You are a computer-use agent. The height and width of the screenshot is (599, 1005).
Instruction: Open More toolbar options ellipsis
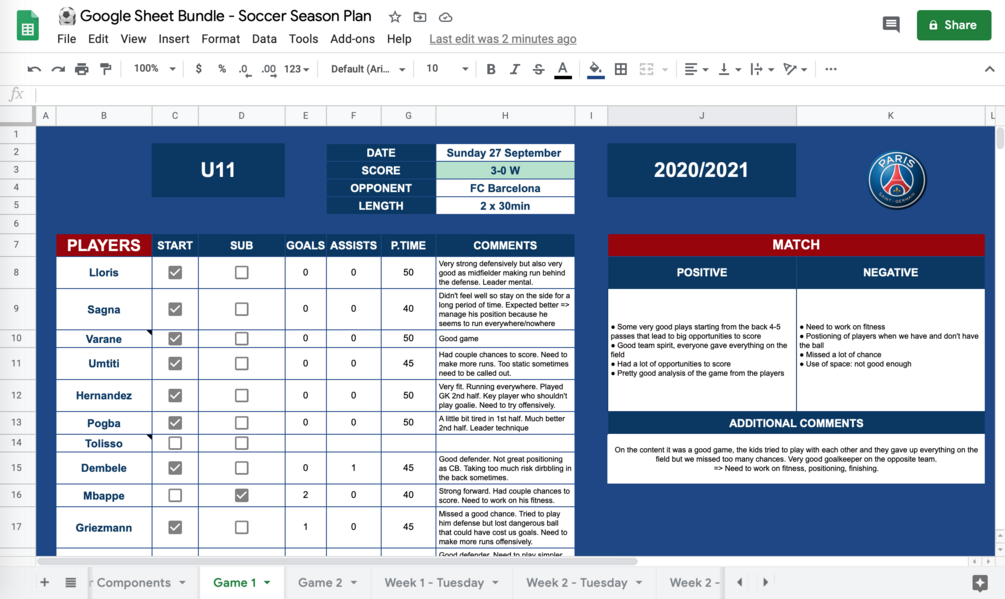(831, 69)
